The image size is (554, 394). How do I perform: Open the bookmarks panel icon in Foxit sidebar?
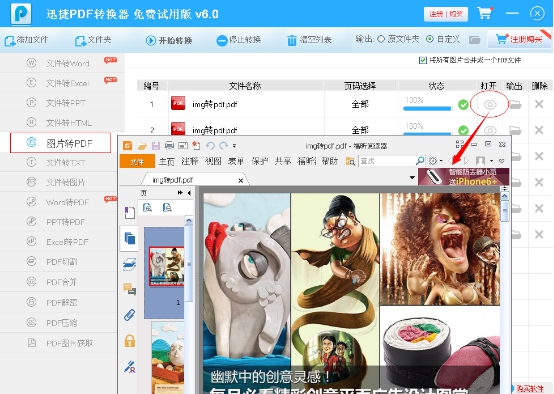pyautogui.click(x=129, y=212)
